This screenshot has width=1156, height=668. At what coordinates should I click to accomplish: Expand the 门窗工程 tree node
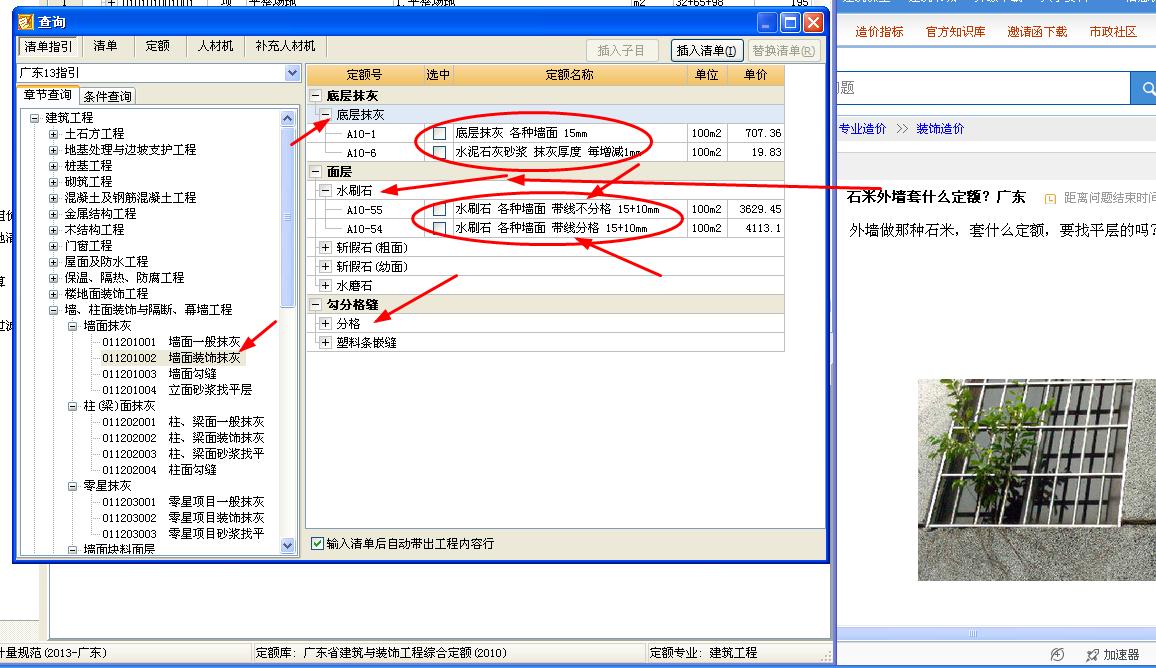click(53, 246)
